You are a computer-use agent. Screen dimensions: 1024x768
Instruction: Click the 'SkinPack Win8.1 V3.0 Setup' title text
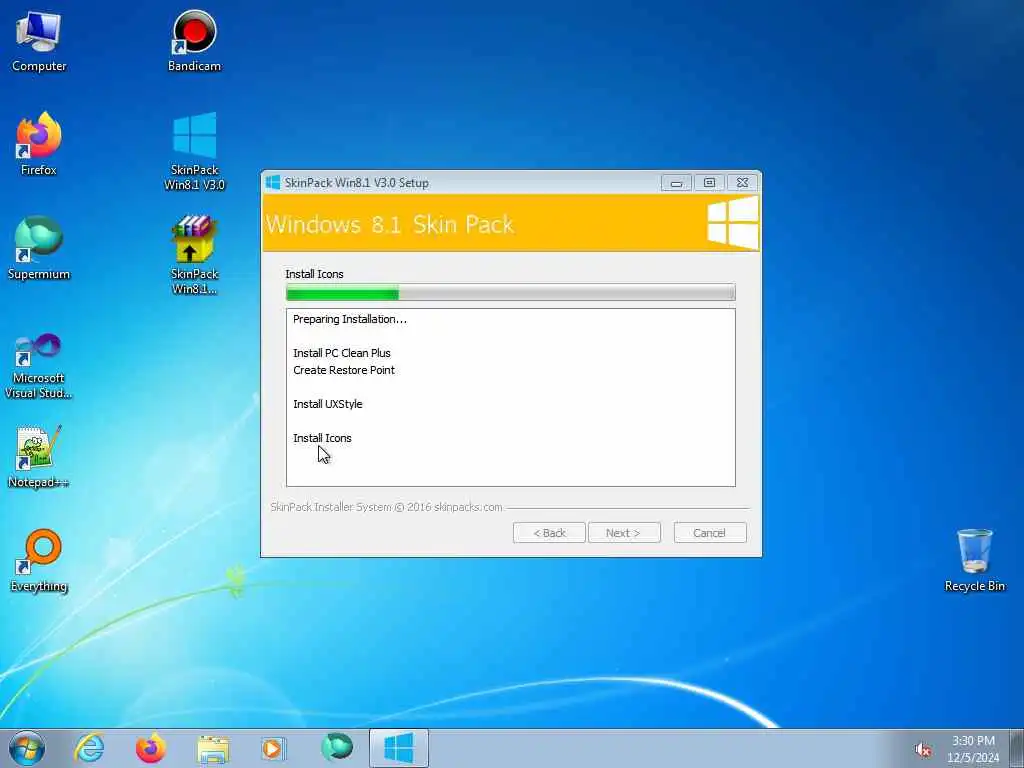click(x=357, y=183)
